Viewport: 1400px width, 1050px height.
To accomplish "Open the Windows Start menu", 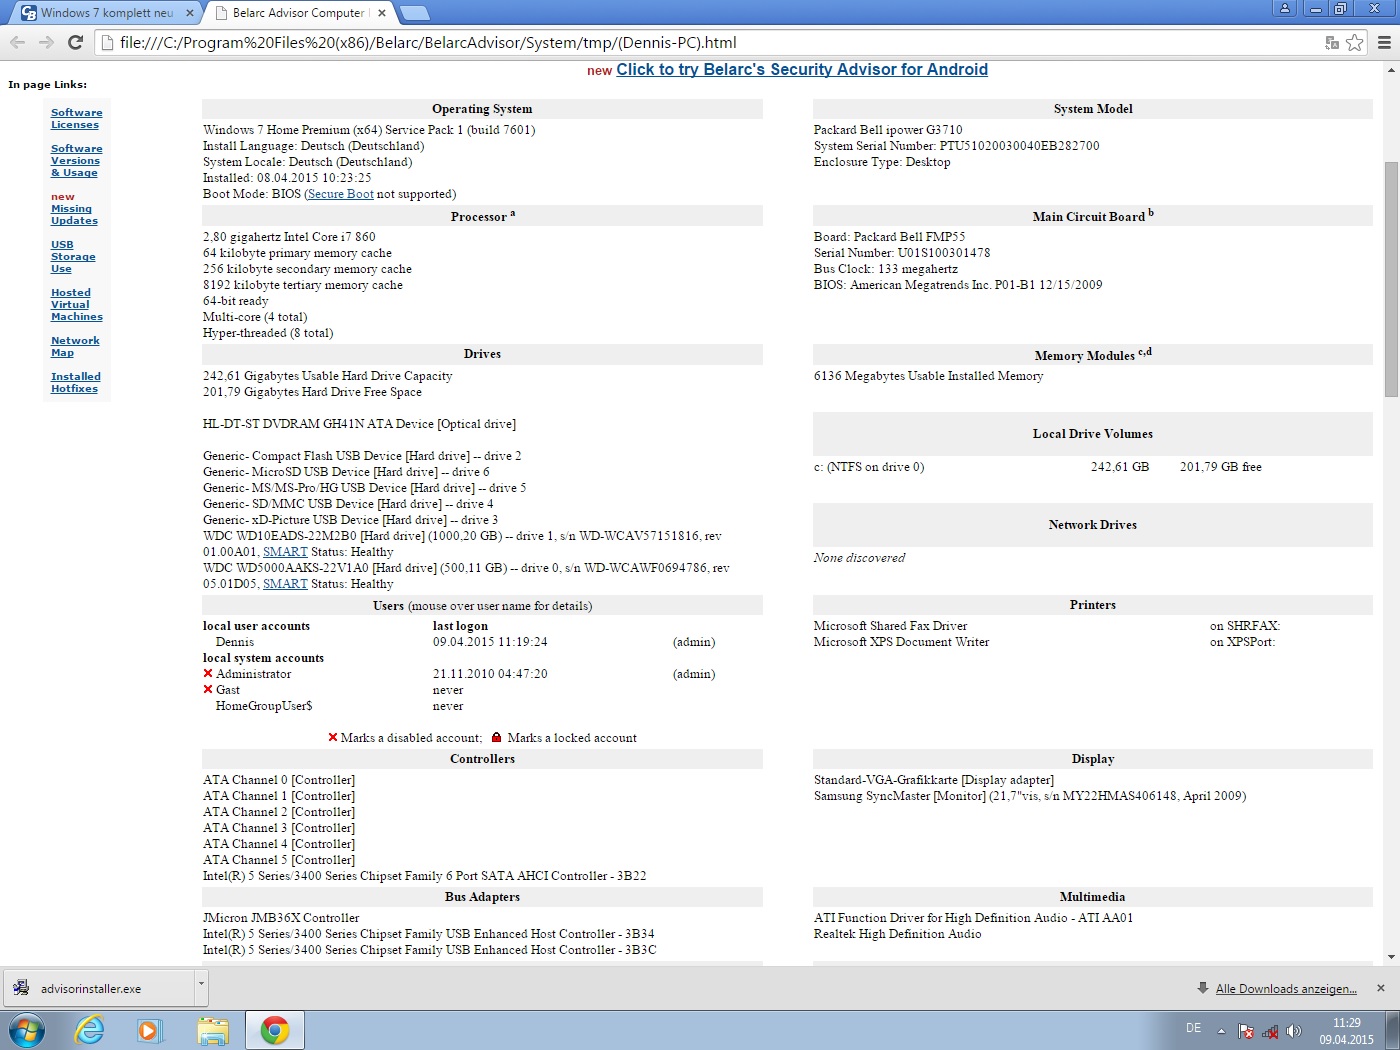I will coord(27,1030).
